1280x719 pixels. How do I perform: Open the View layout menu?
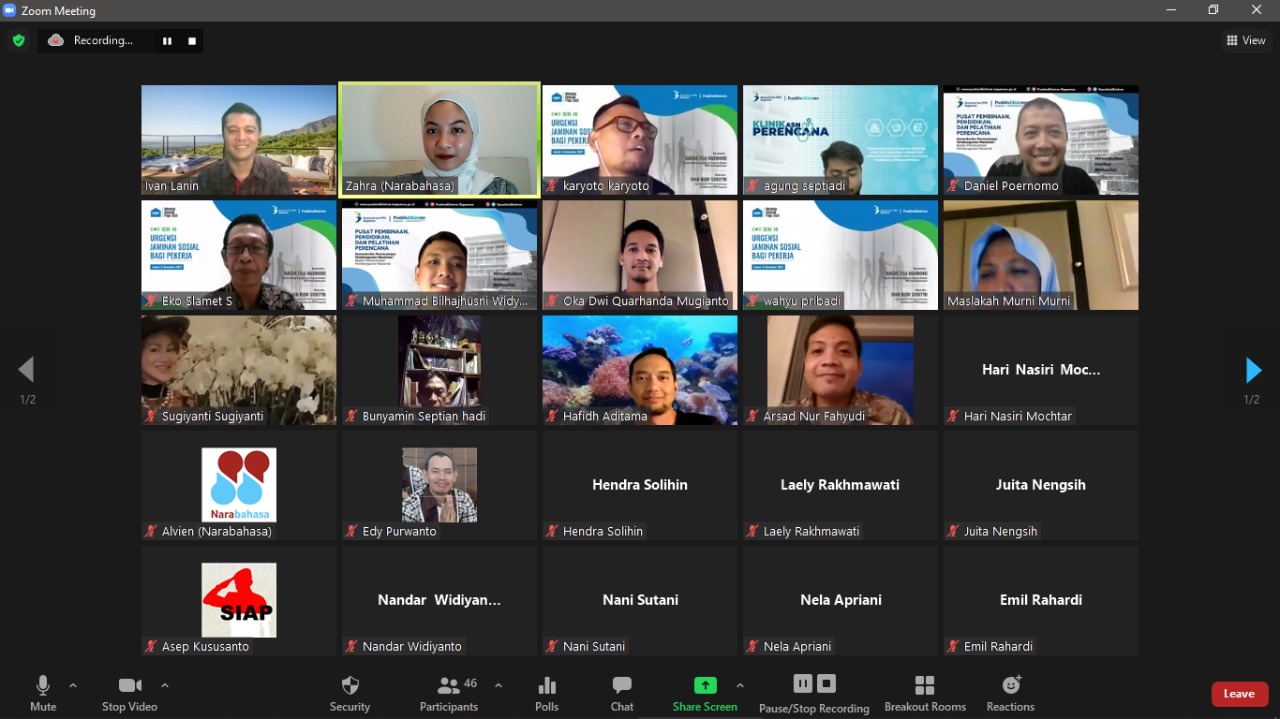tap(1246, 41)
